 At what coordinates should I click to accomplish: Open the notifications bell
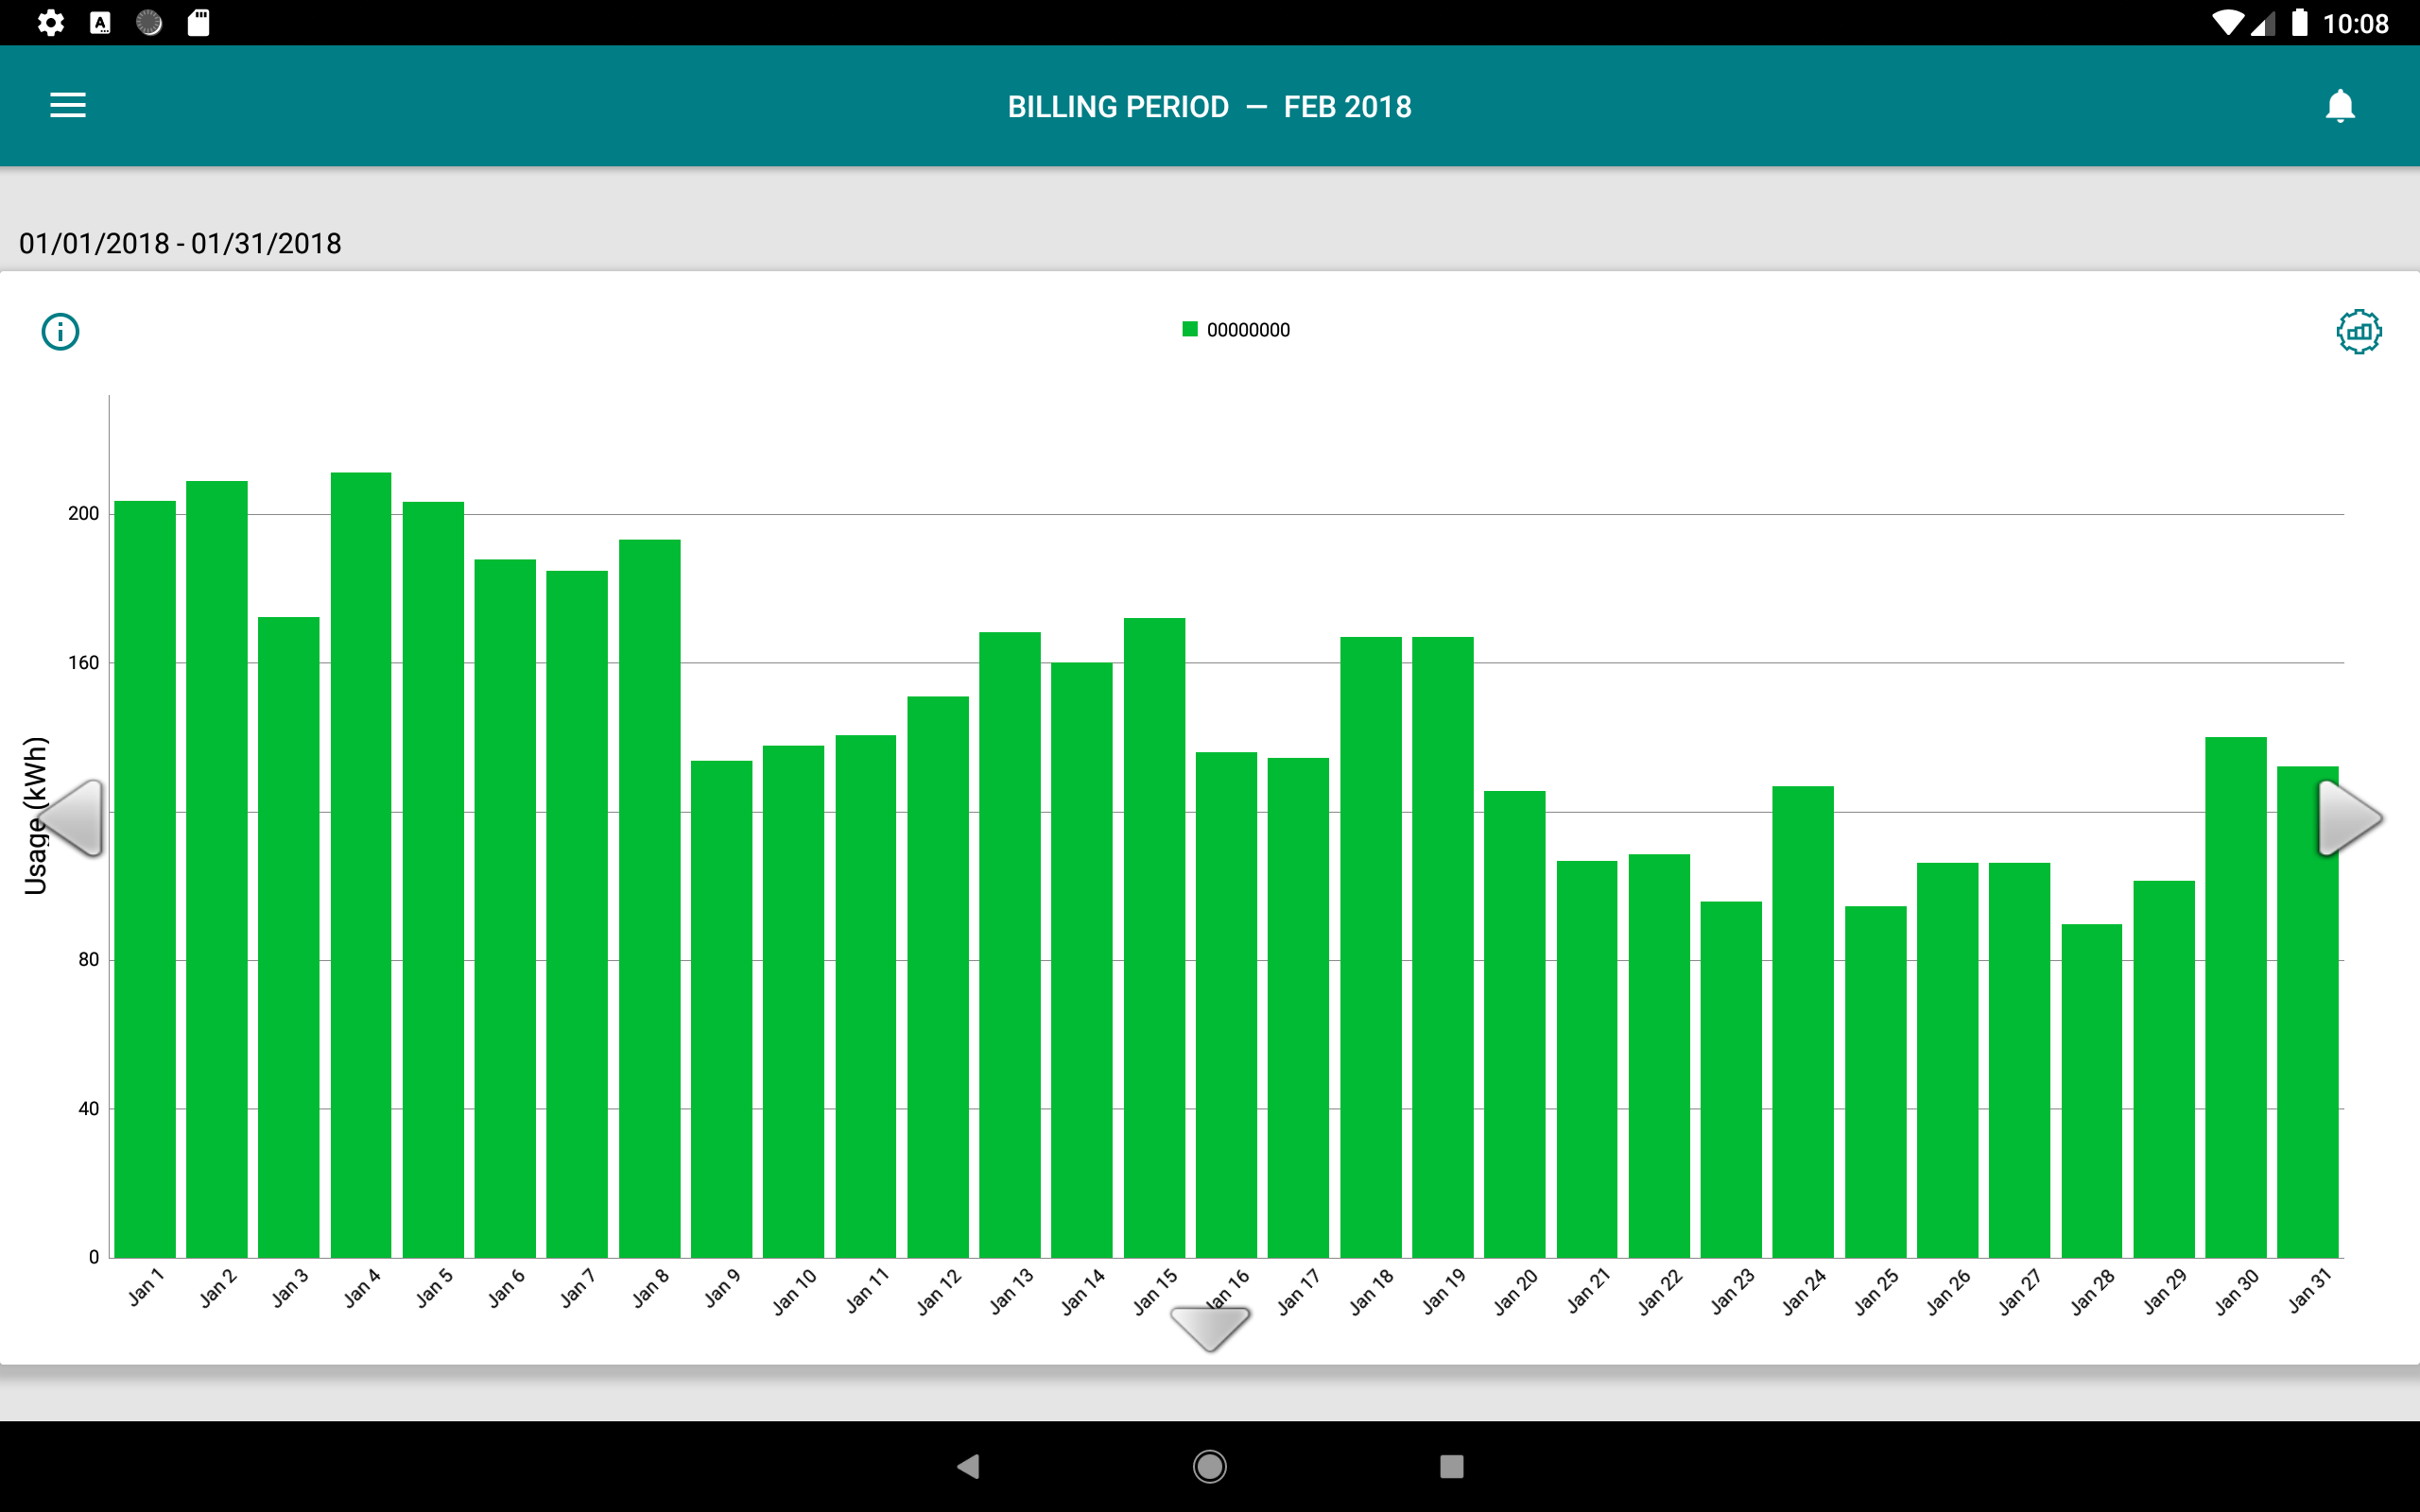point(2339,105)
